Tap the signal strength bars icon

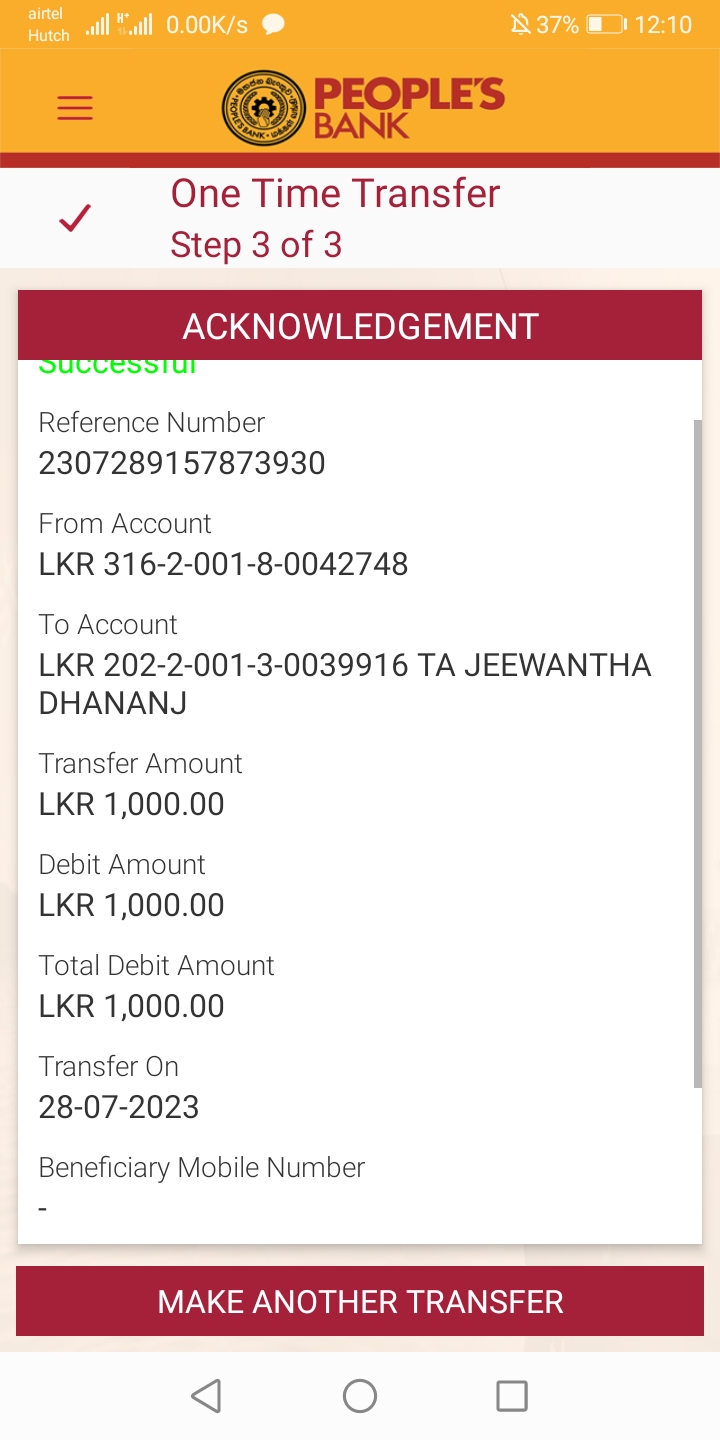pos(98,25)
